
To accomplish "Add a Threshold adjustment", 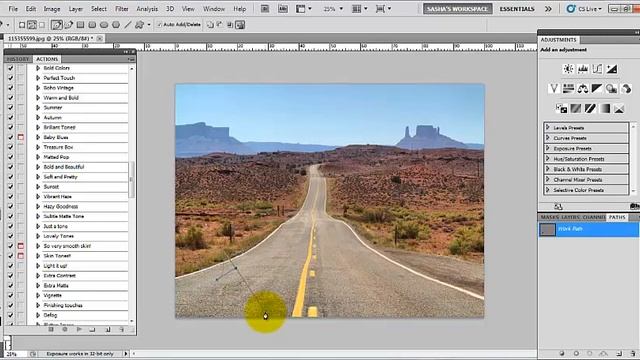I will tap(590, 109).
